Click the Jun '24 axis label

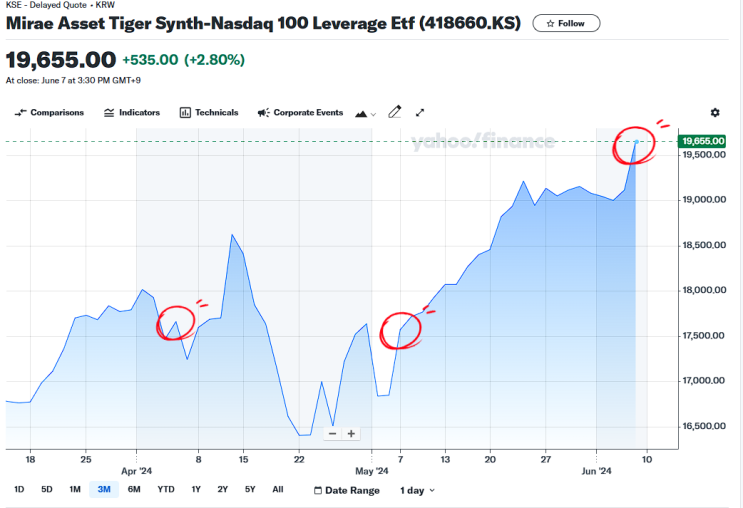597,471
